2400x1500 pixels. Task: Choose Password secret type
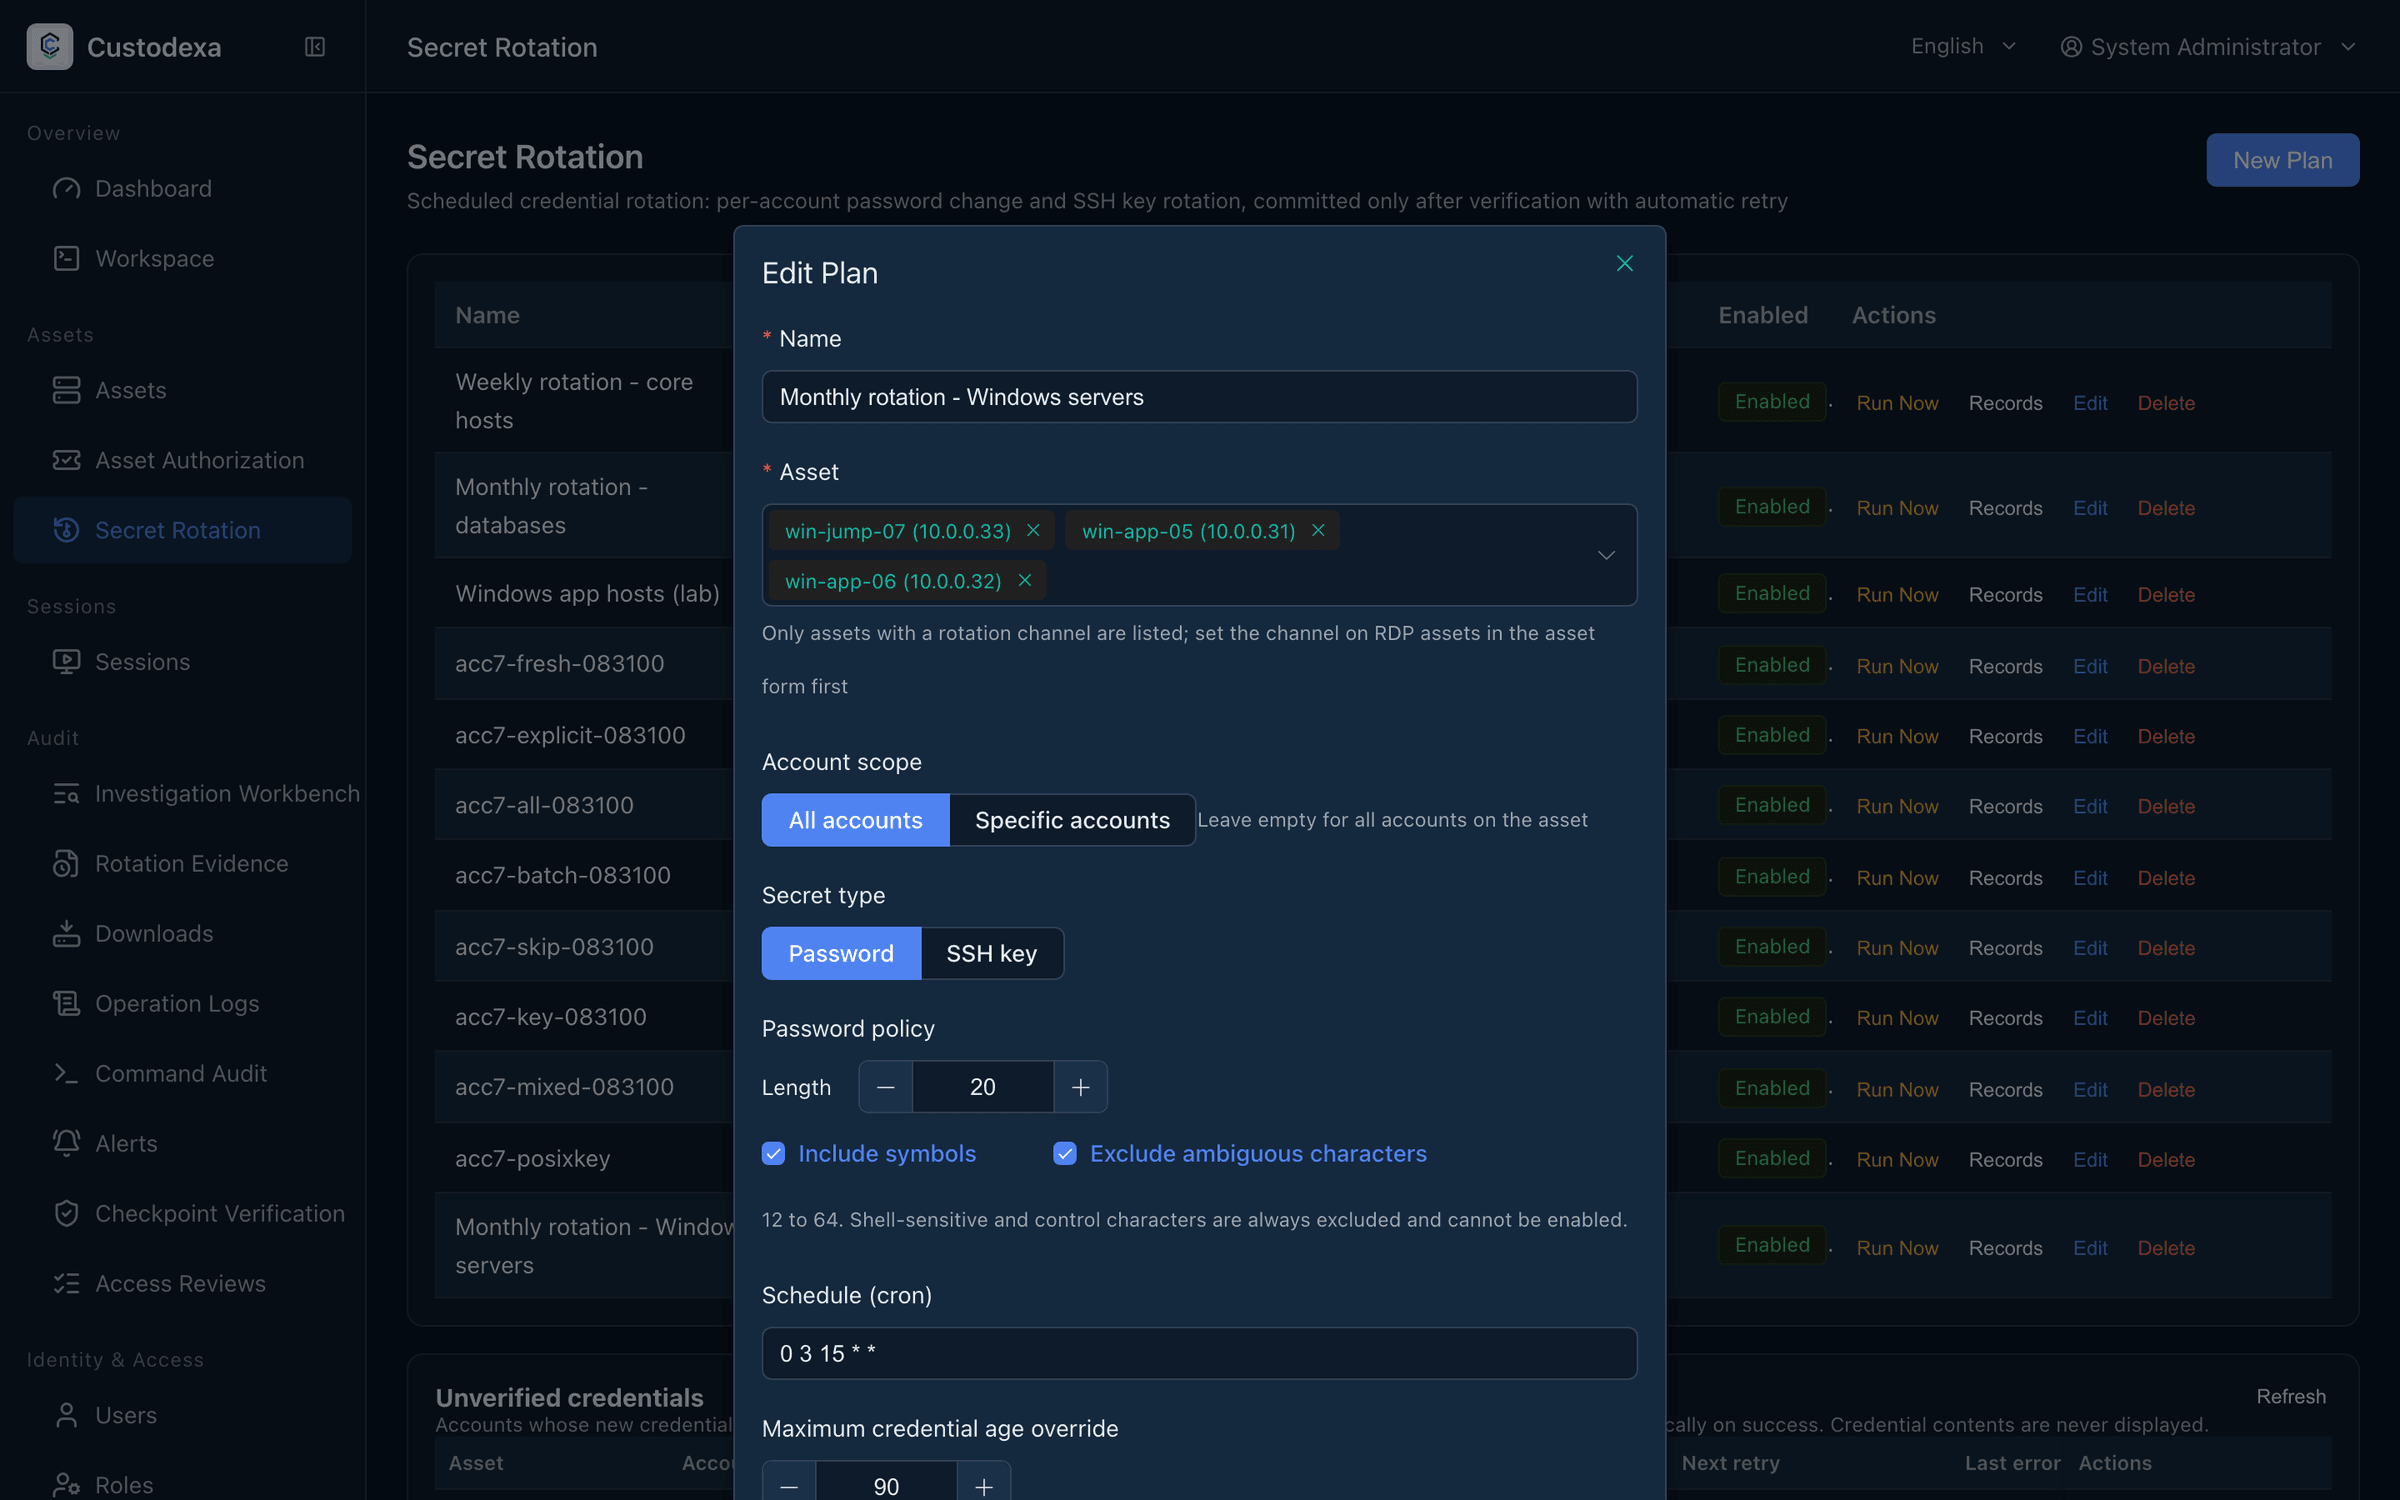click(841, 953)
